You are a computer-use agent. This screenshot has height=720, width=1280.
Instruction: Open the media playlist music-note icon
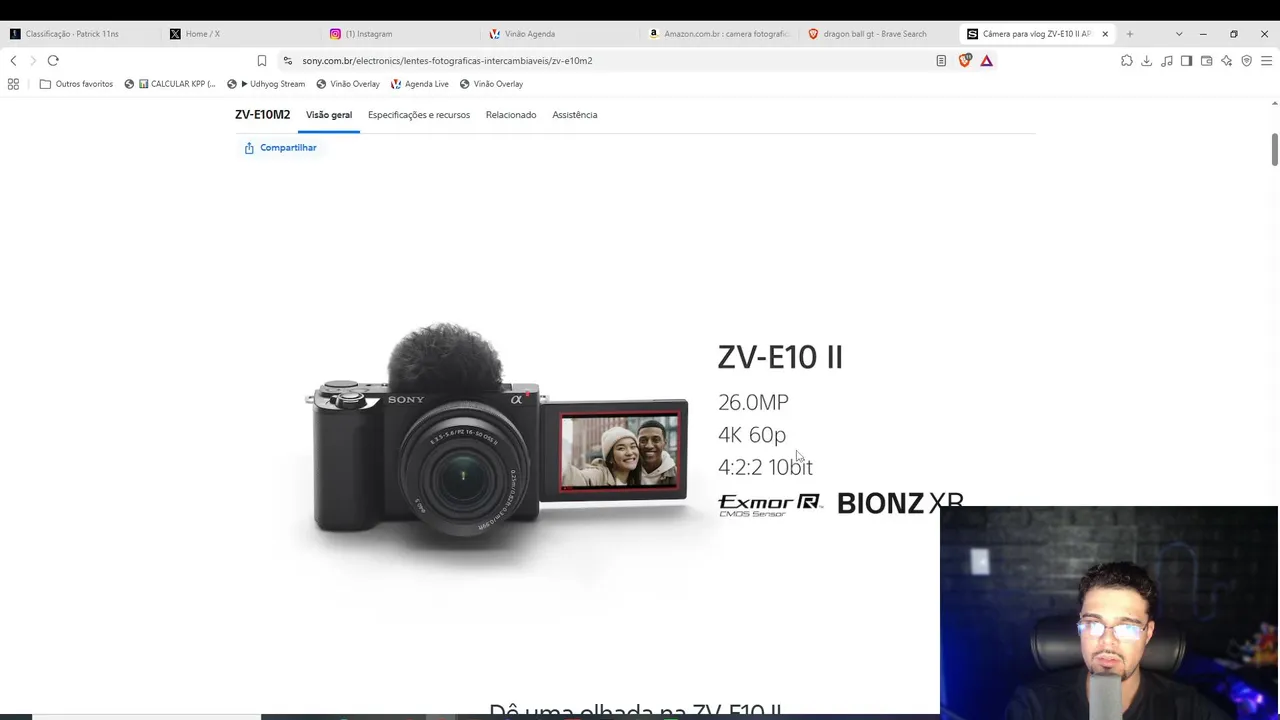(1167, 61)
